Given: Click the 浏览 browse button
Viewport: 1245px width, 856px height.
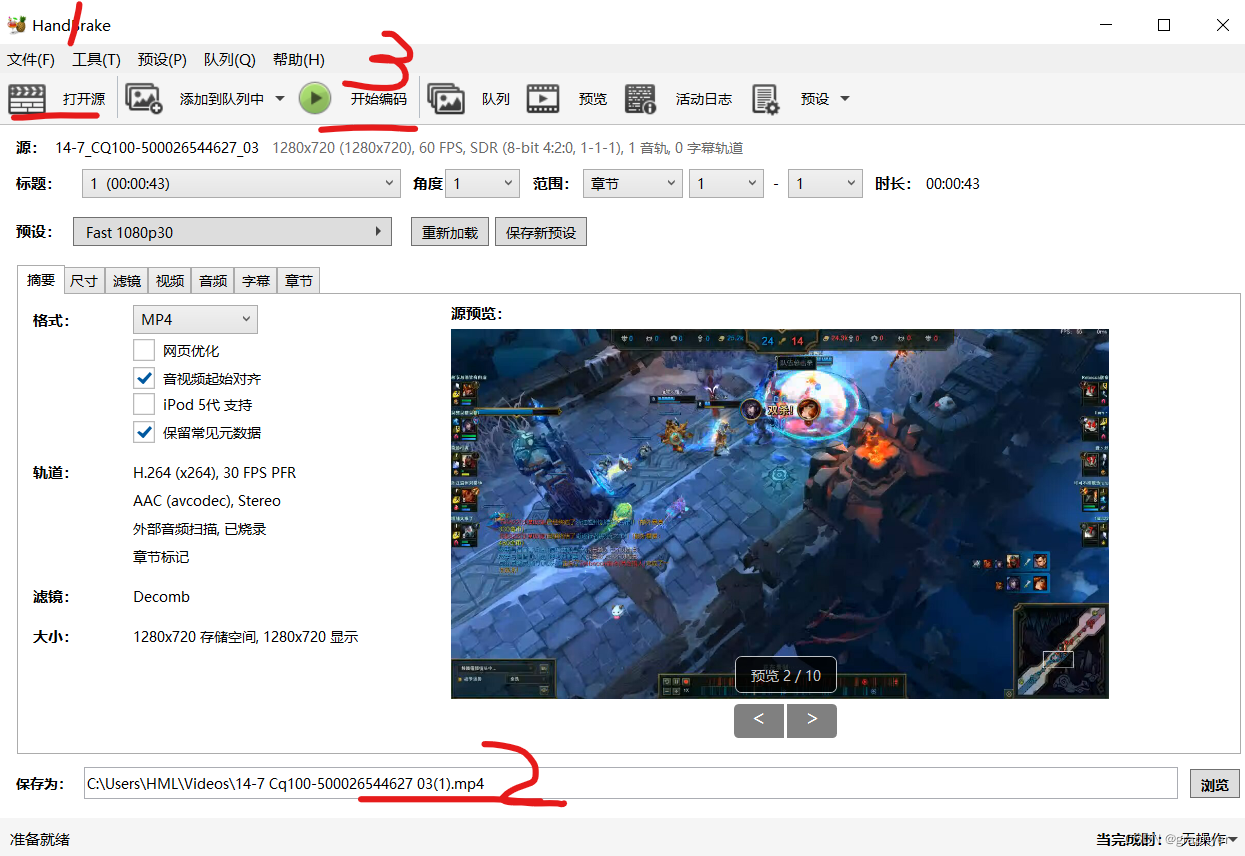Looking at the screenshot, I should click(x=1215, y=784).
